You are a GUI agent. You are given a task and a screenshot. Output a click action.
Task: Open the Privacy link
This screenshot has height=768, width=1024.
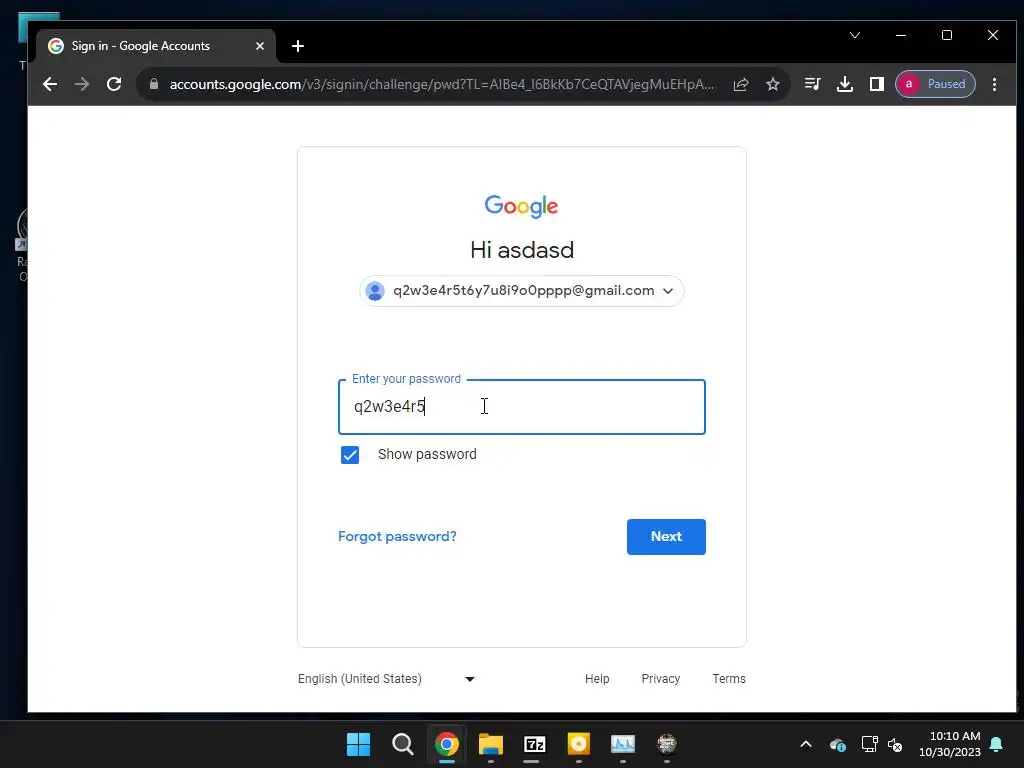[x=660, y=679]
